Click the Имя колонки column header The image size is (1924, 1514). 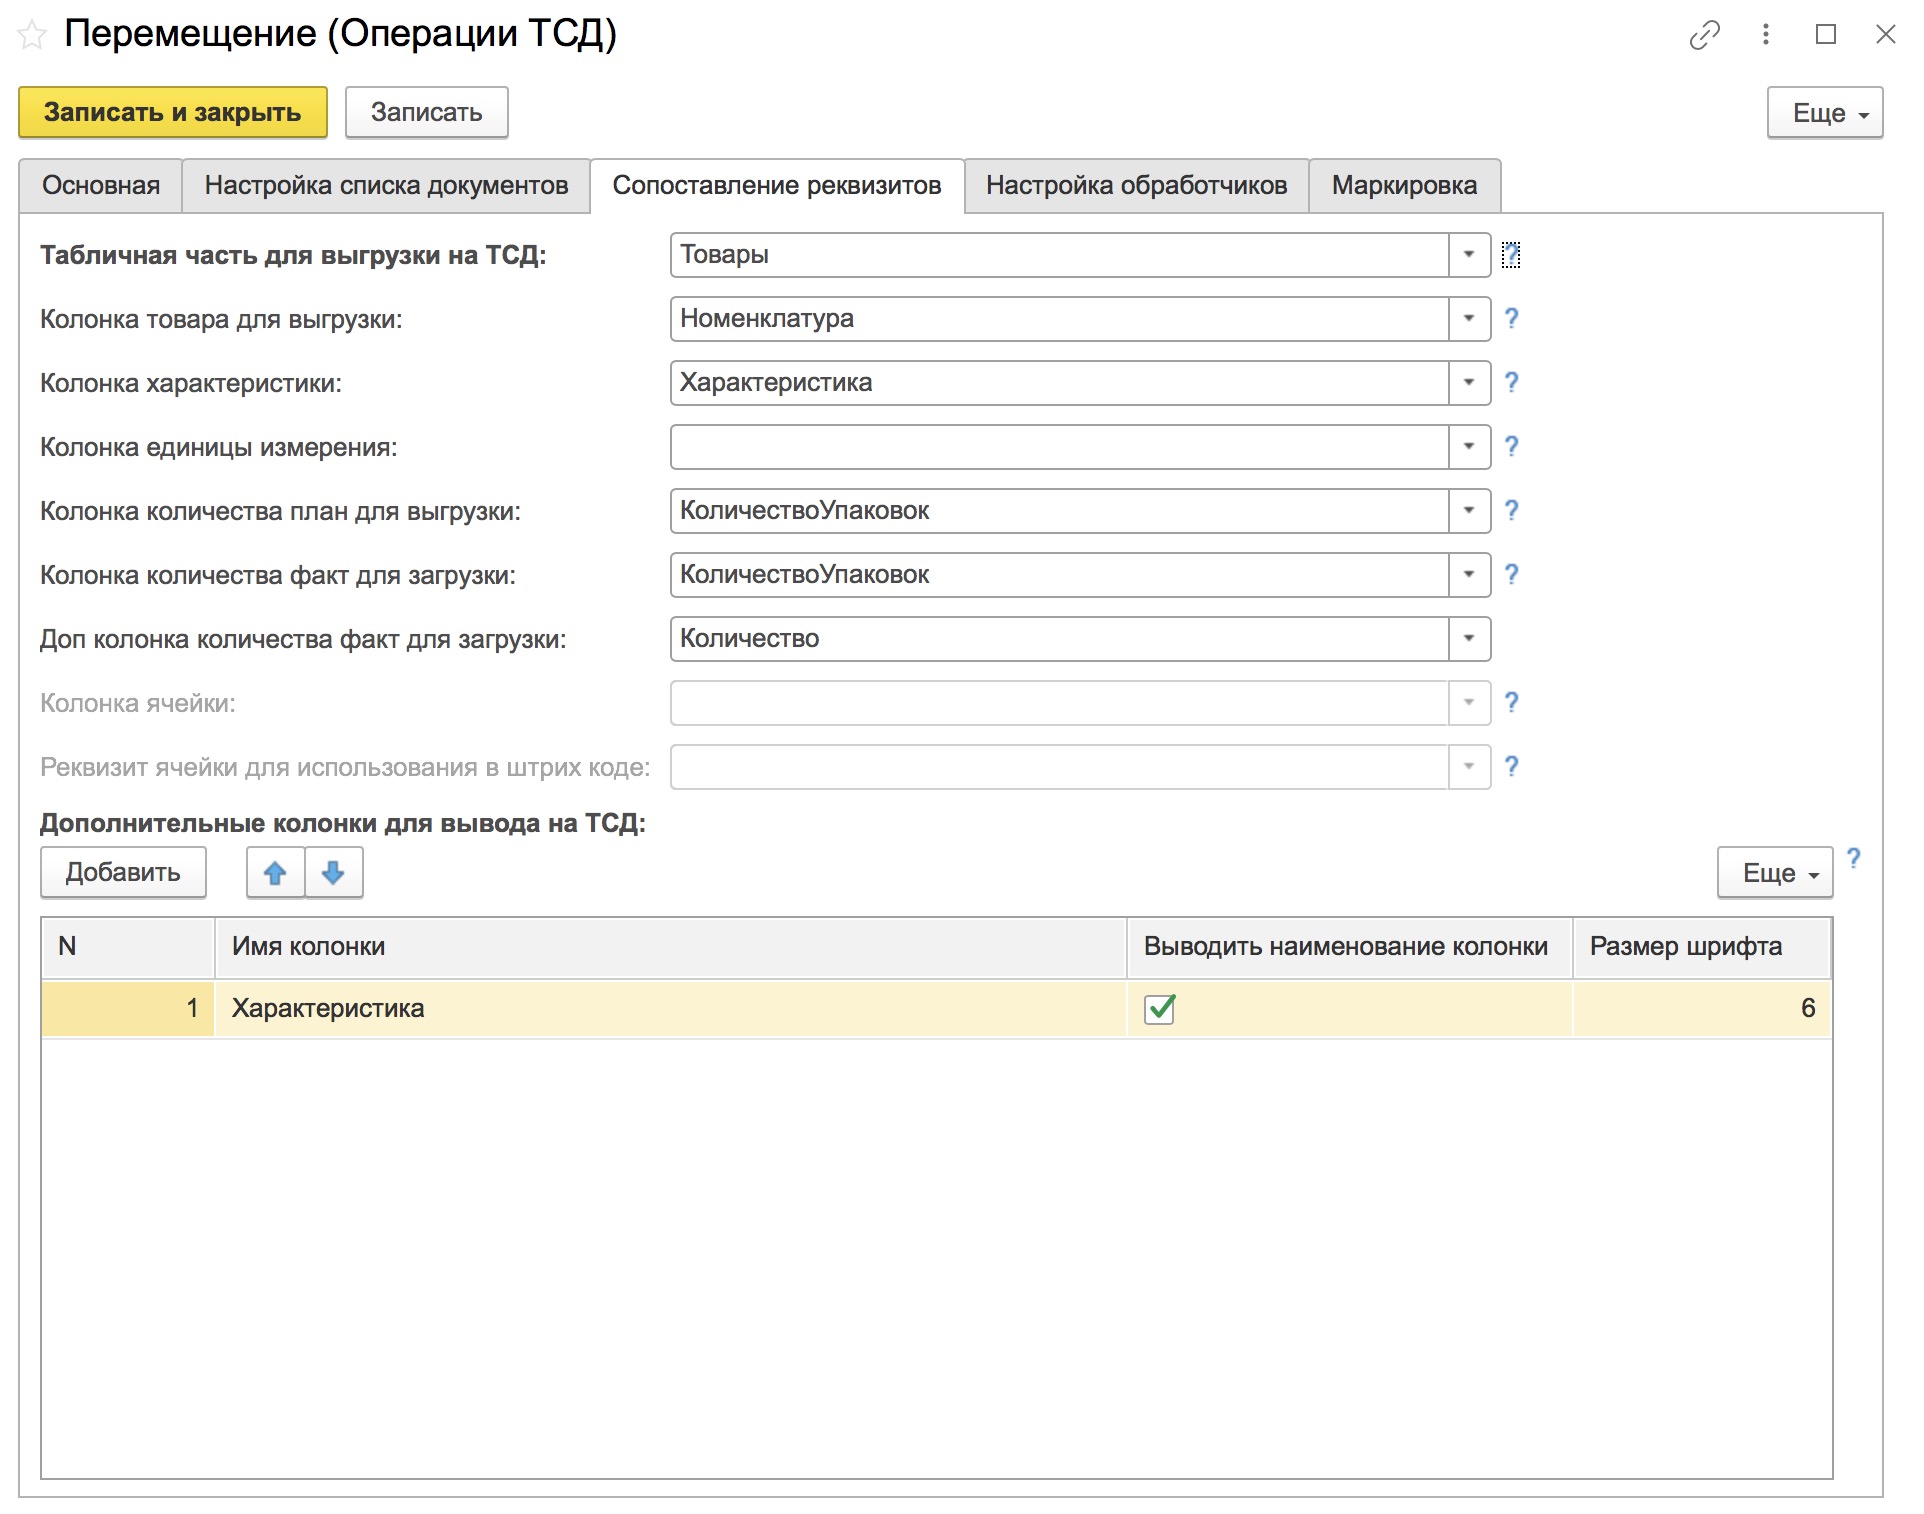[x=671, y=947]
